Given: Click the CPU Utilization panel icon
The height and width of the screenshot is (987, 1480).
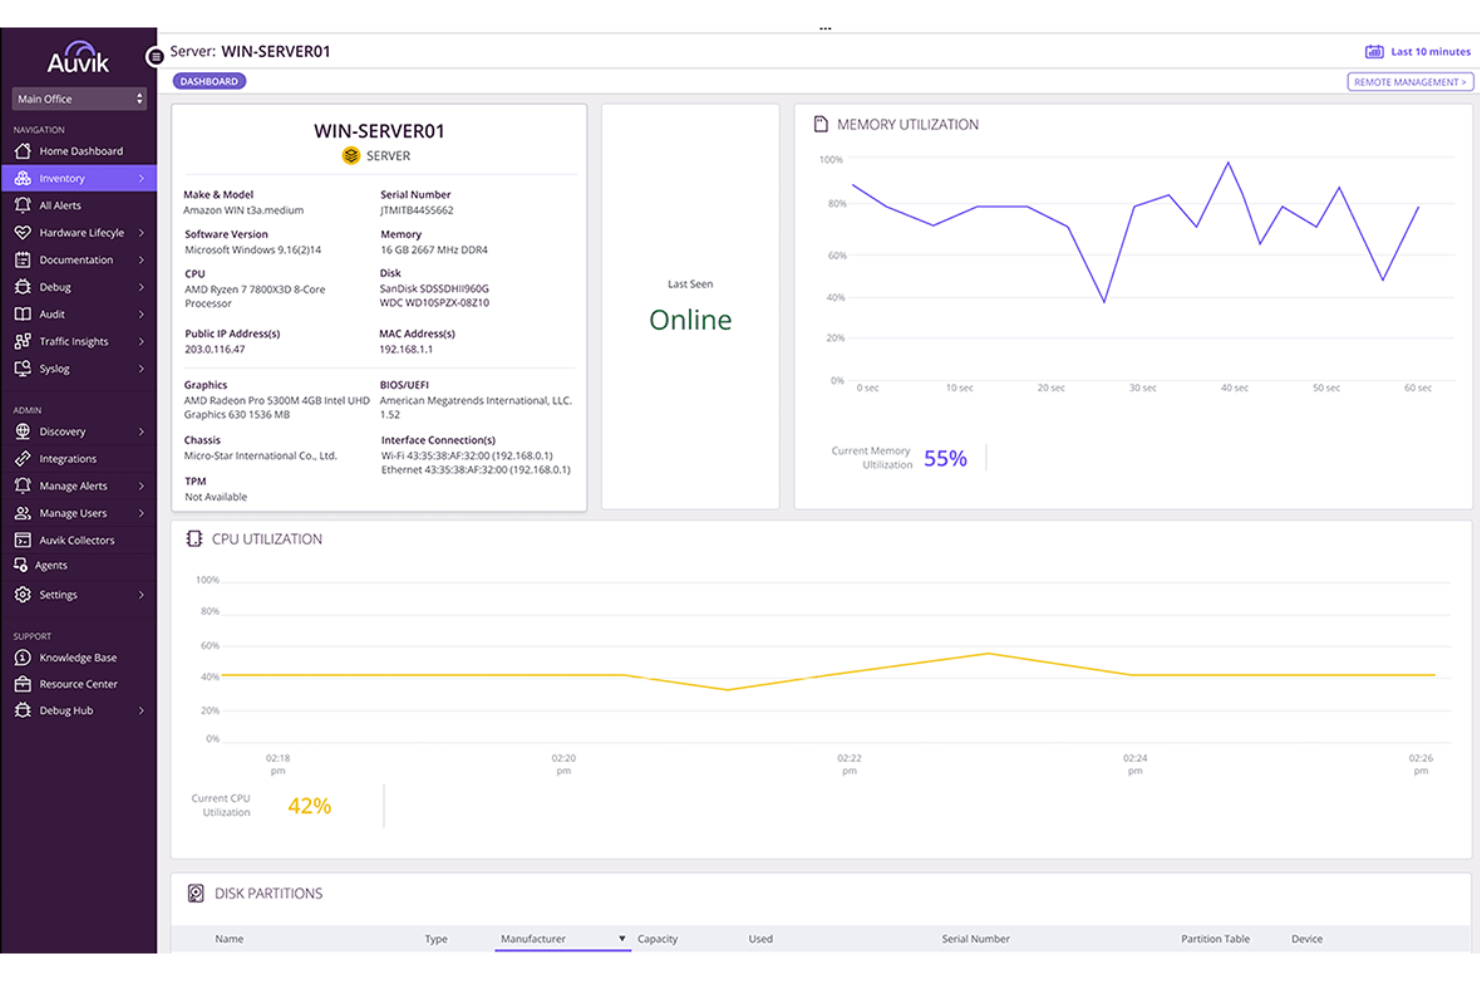Looking at the screenshot, I should pyautogui.click(x=194, y=538).
